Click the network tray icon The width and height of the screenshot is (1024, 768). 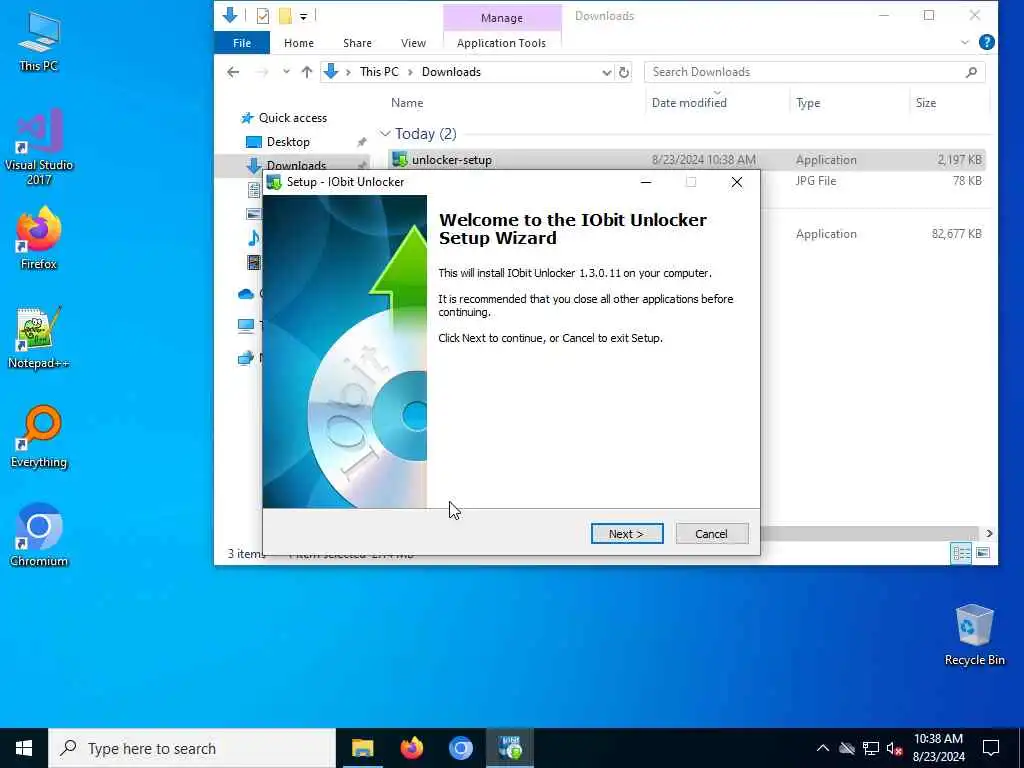(x=871, y=748)
